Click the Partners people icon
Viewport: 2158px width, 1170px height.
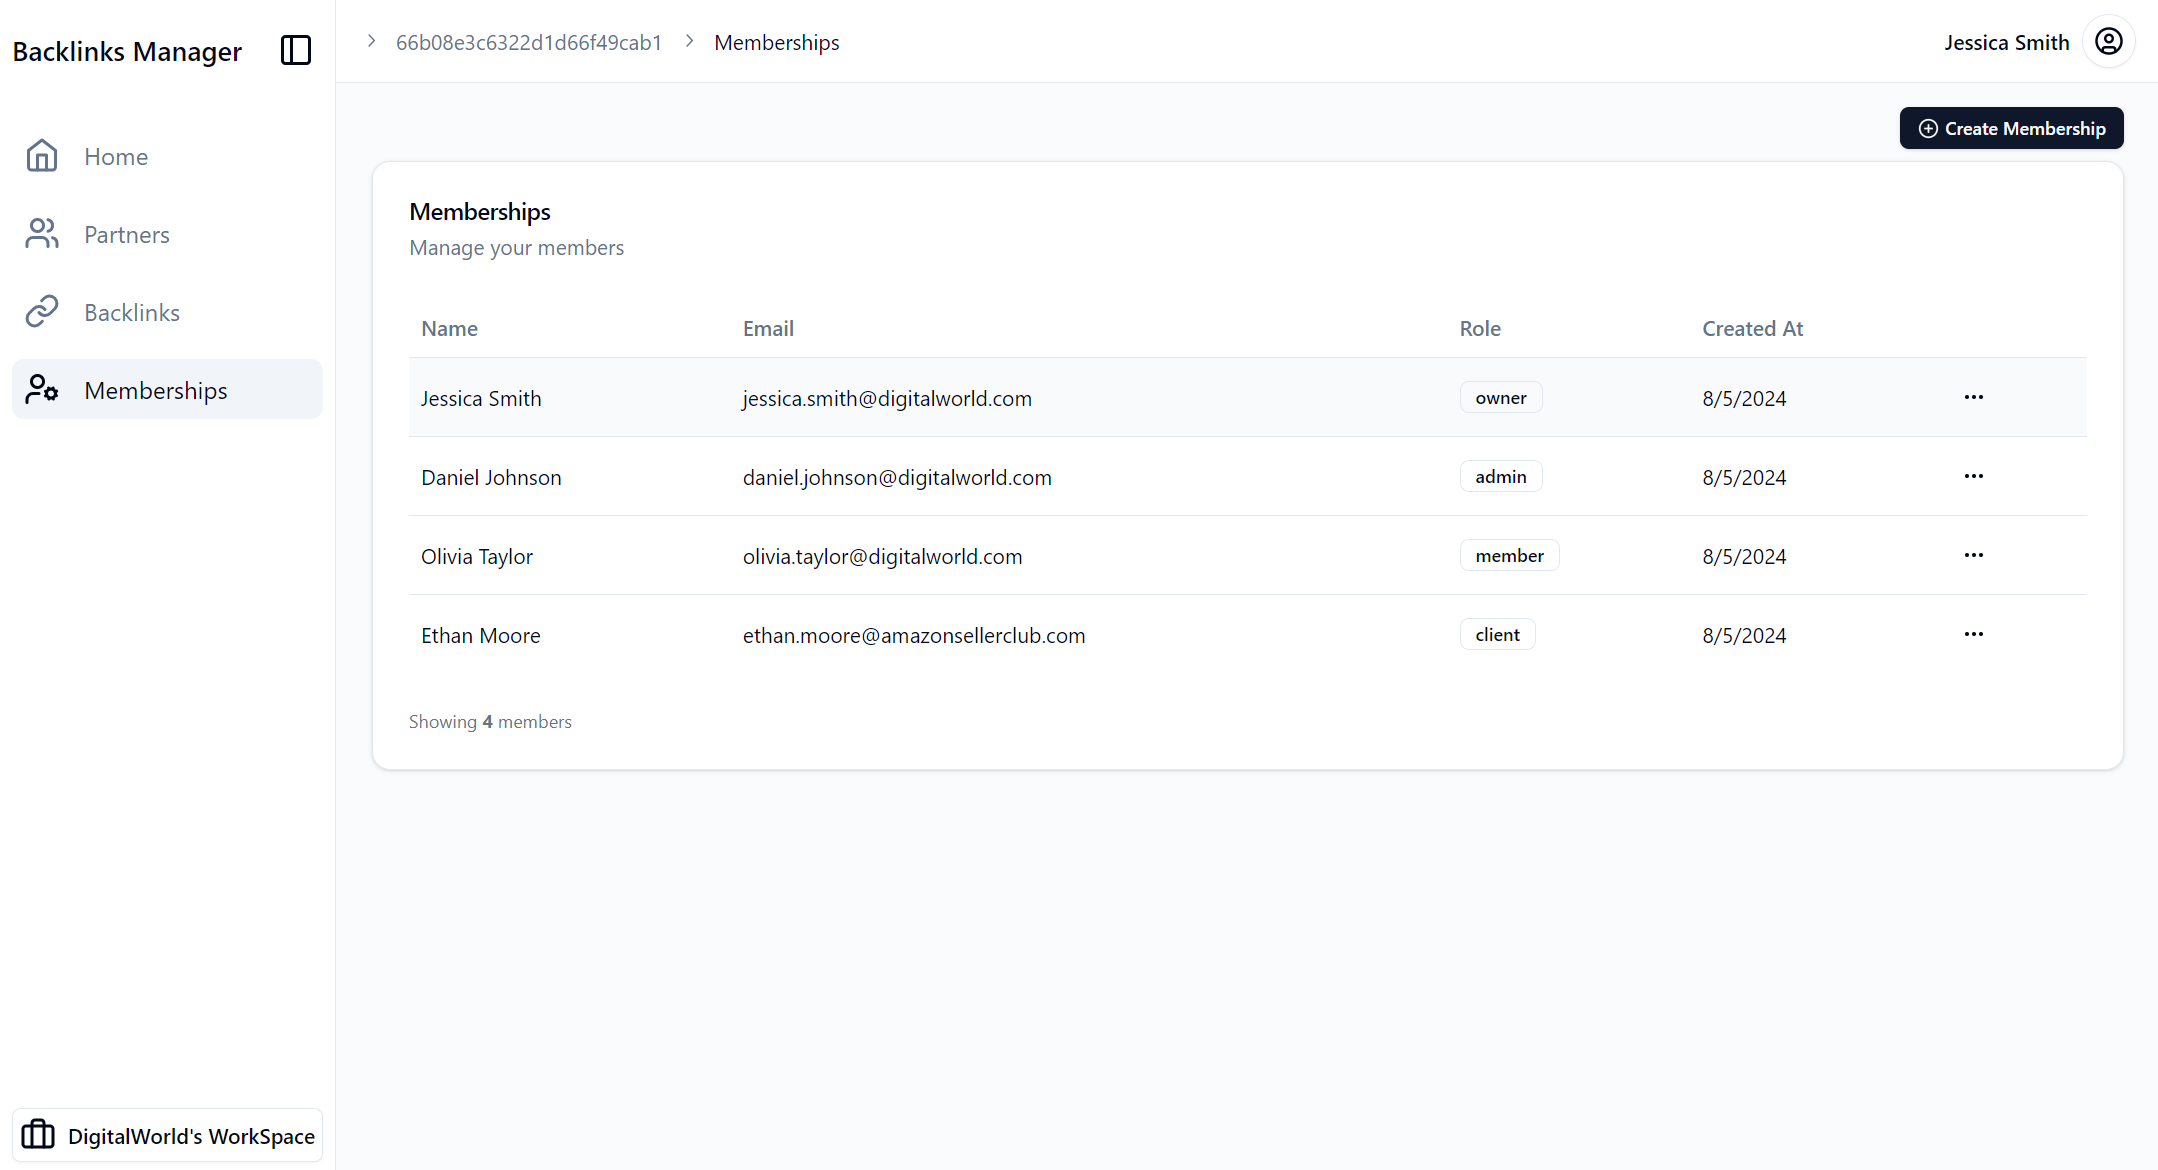(x=42, y=234)
